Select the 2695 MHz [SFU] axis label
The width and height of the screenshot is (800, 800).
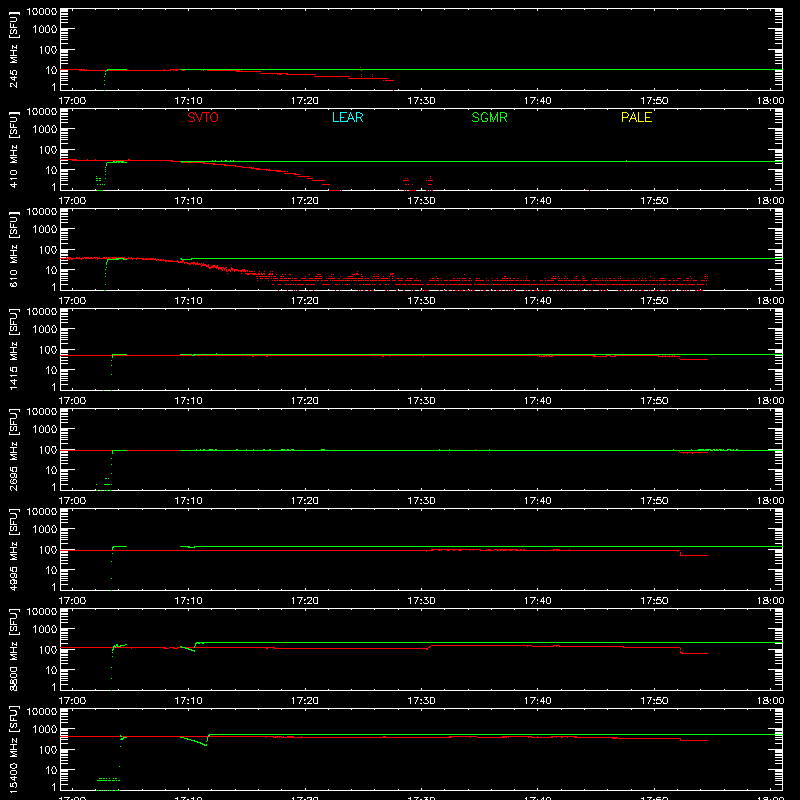pos(13,449)
